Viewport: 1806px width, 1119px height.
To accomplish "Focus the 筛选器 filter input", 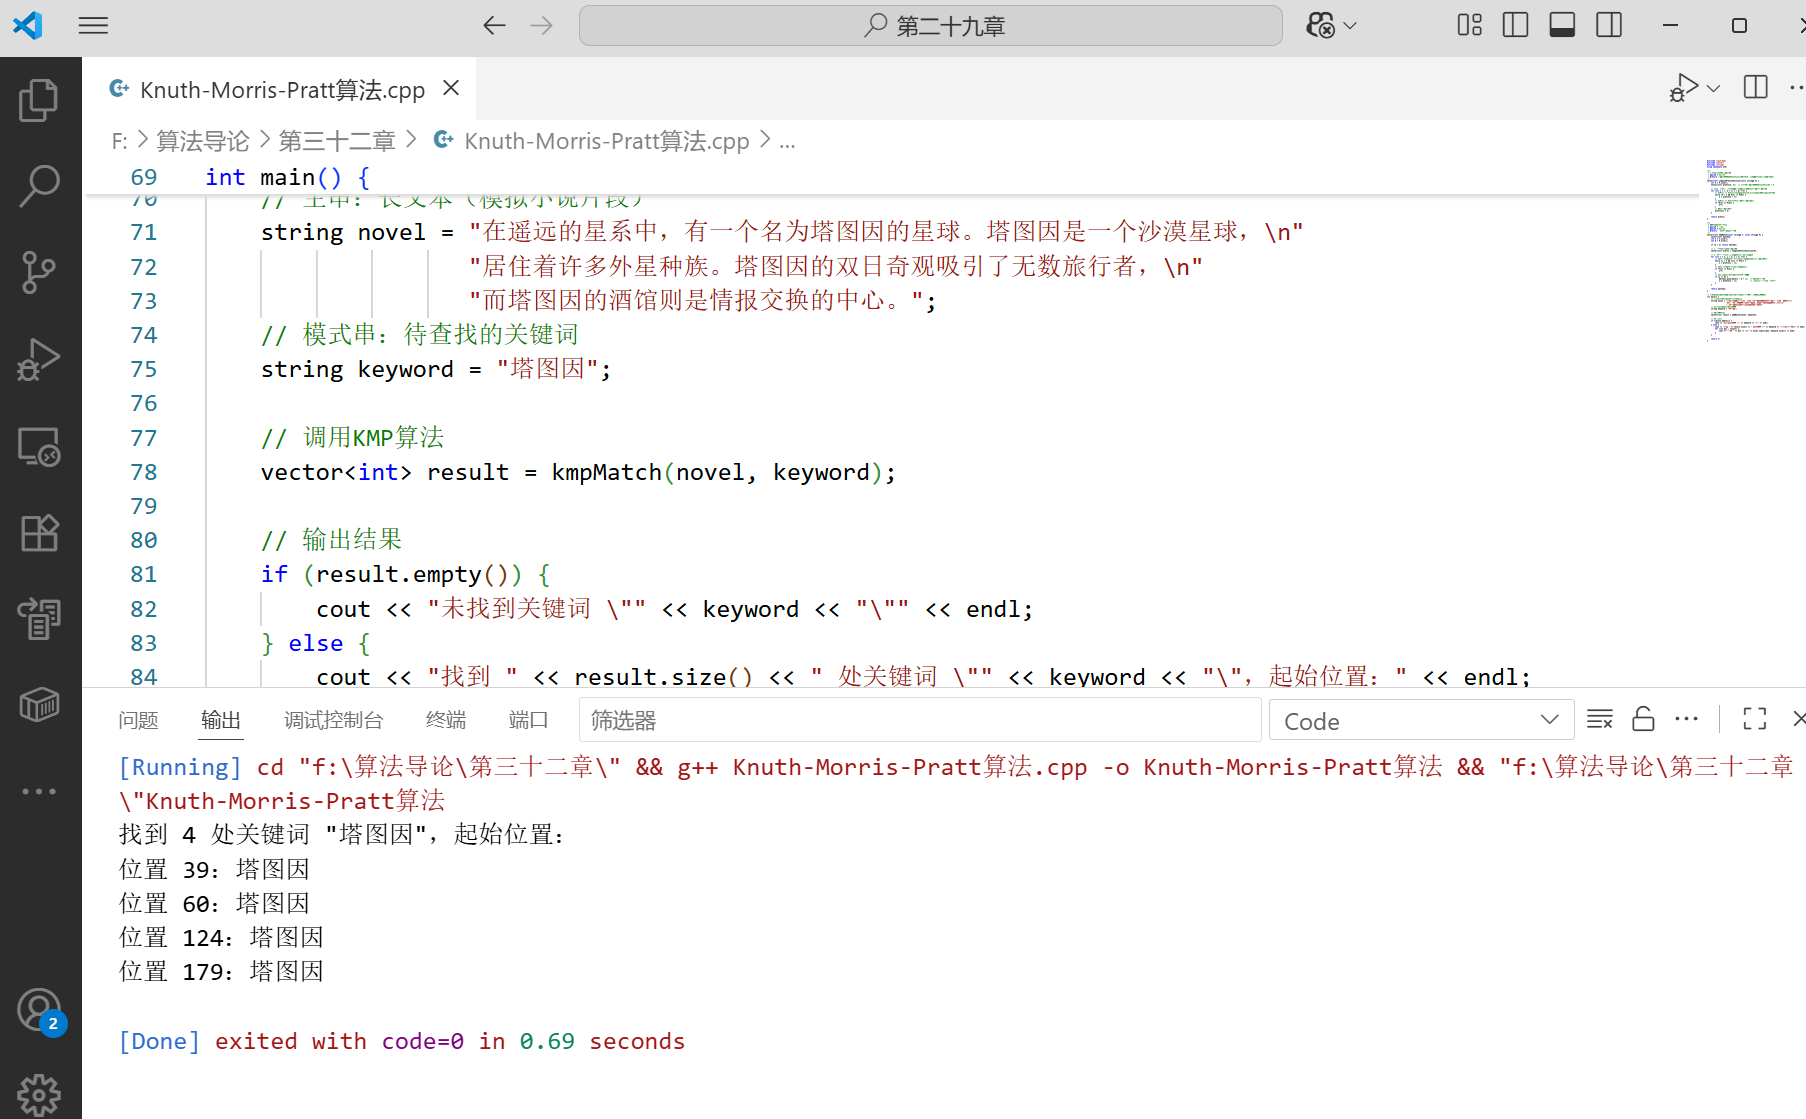I will click(919, 720).
